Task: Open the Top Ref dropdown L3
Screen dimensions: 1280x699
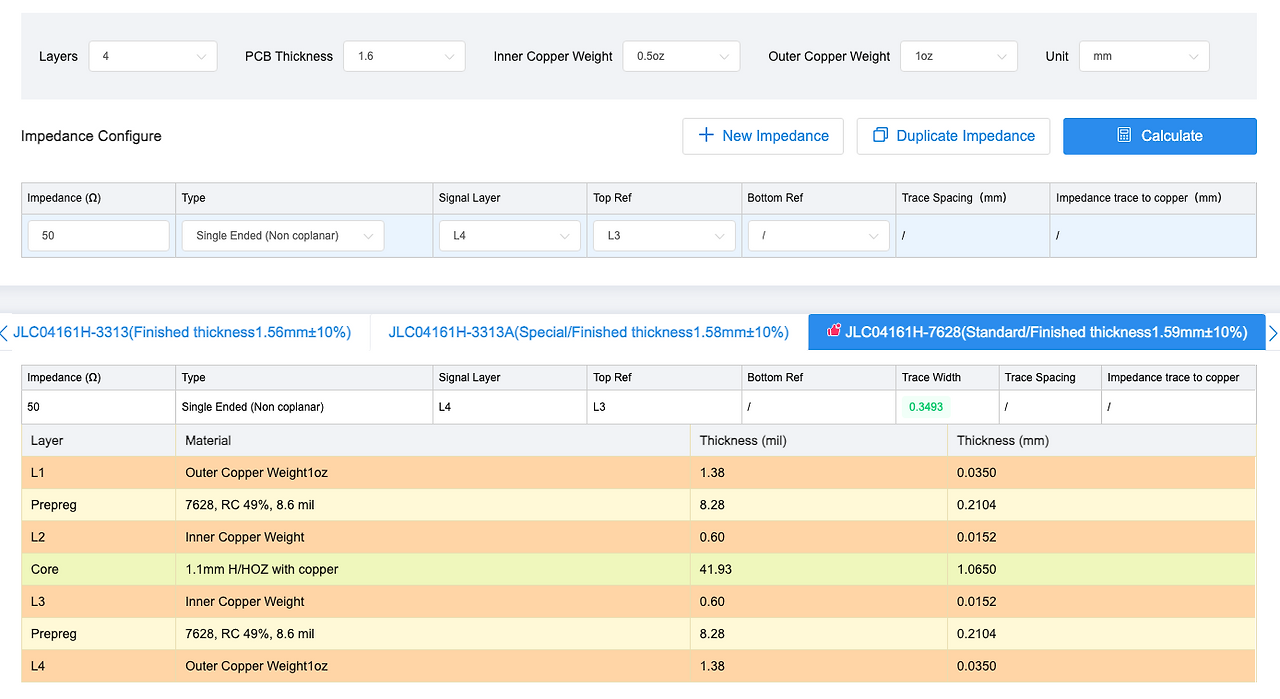Action: tap(664, 236)
